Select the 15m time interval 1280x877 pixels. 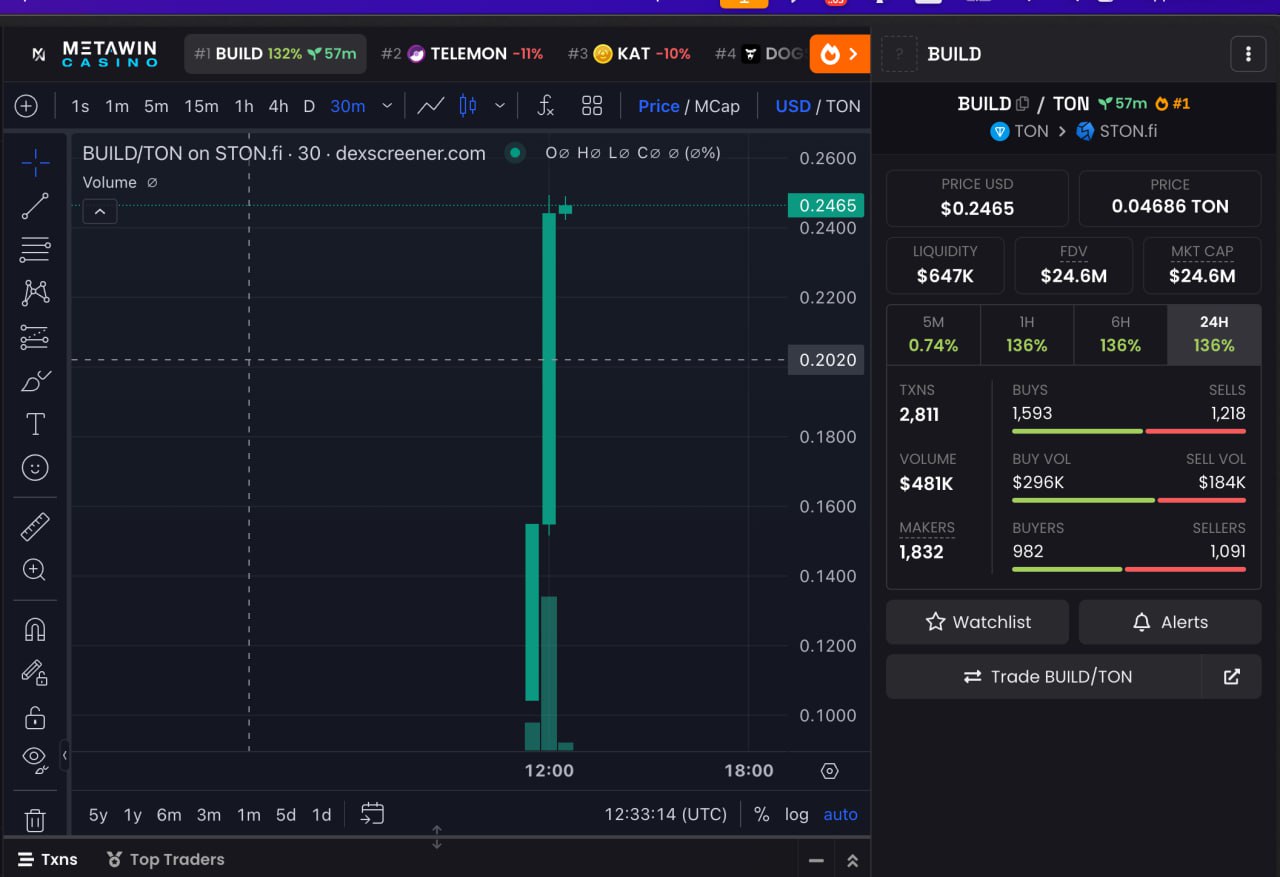201,106
